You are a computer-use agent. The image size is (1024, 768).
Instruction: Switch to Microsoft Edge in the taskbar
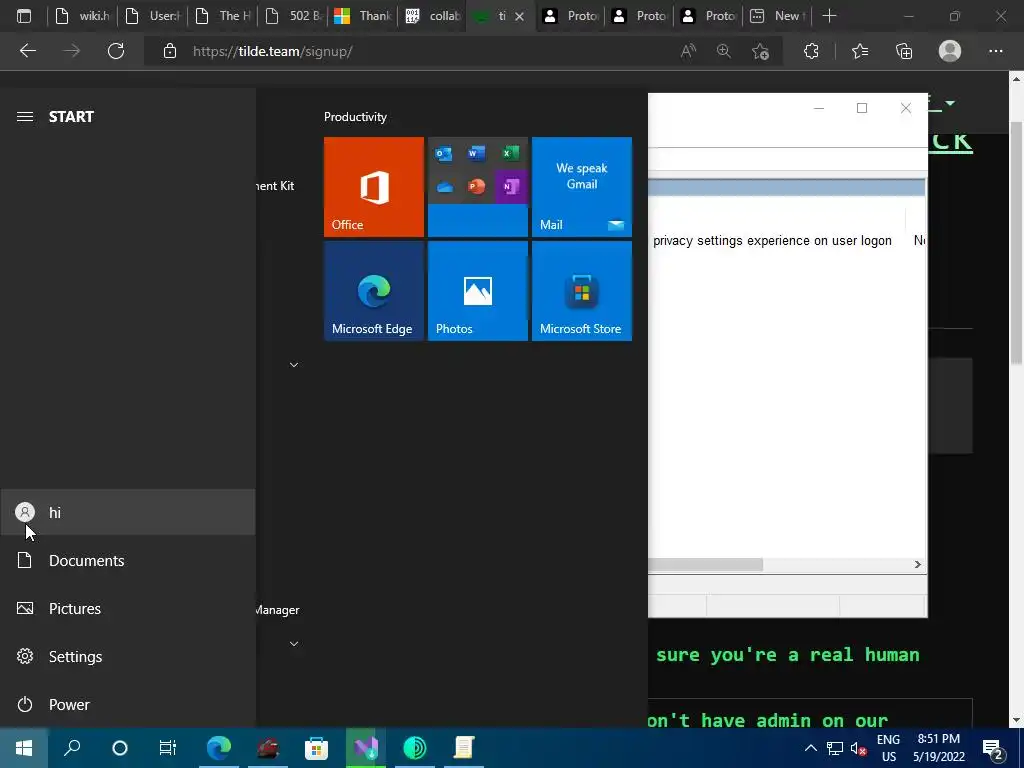point(219,748)
